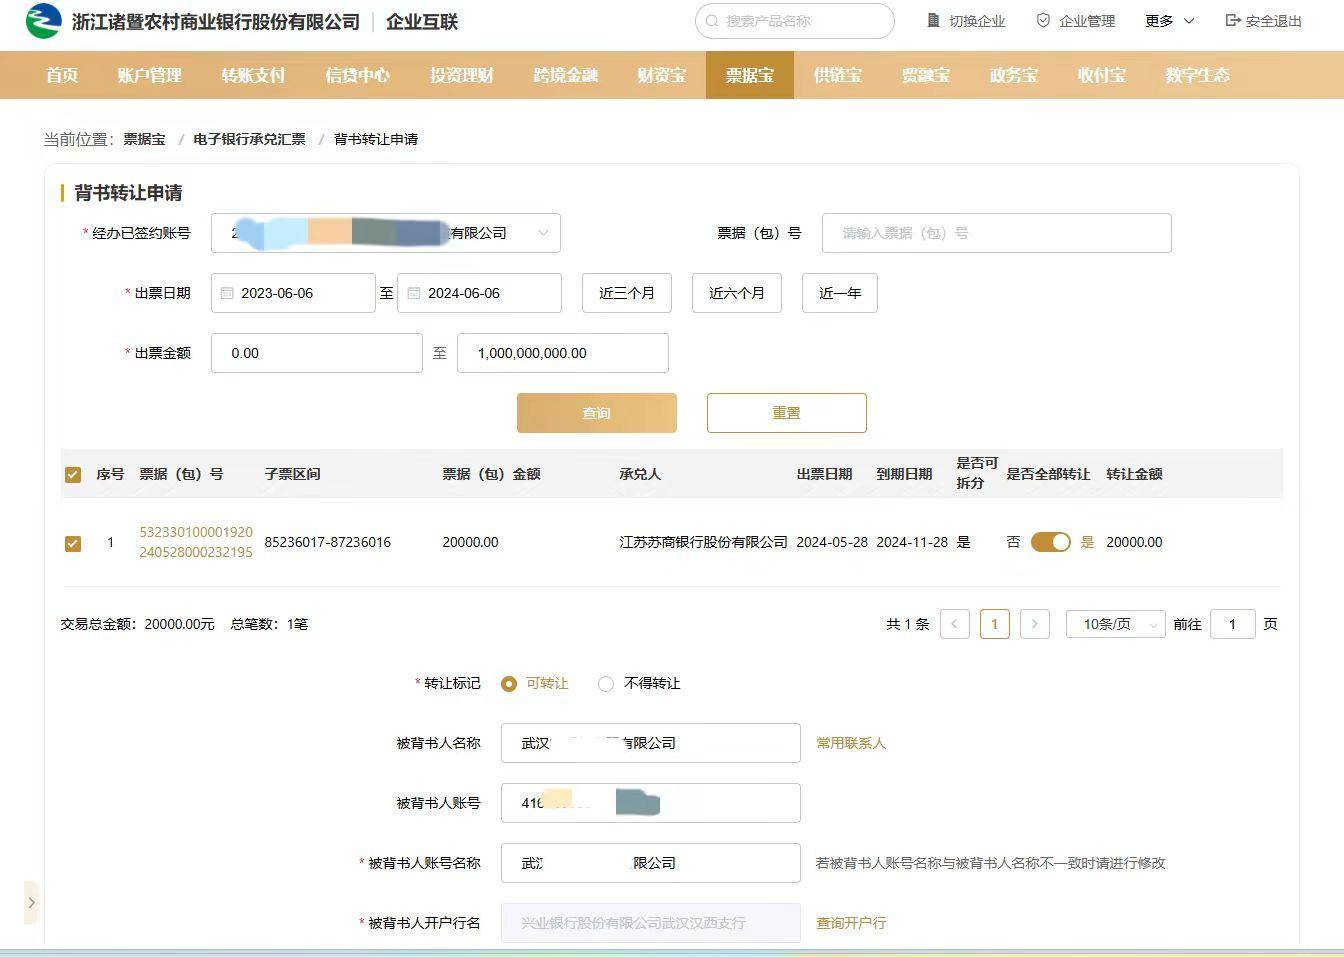
Task: Click the 查询 search button
Action: tap(597, 413)
